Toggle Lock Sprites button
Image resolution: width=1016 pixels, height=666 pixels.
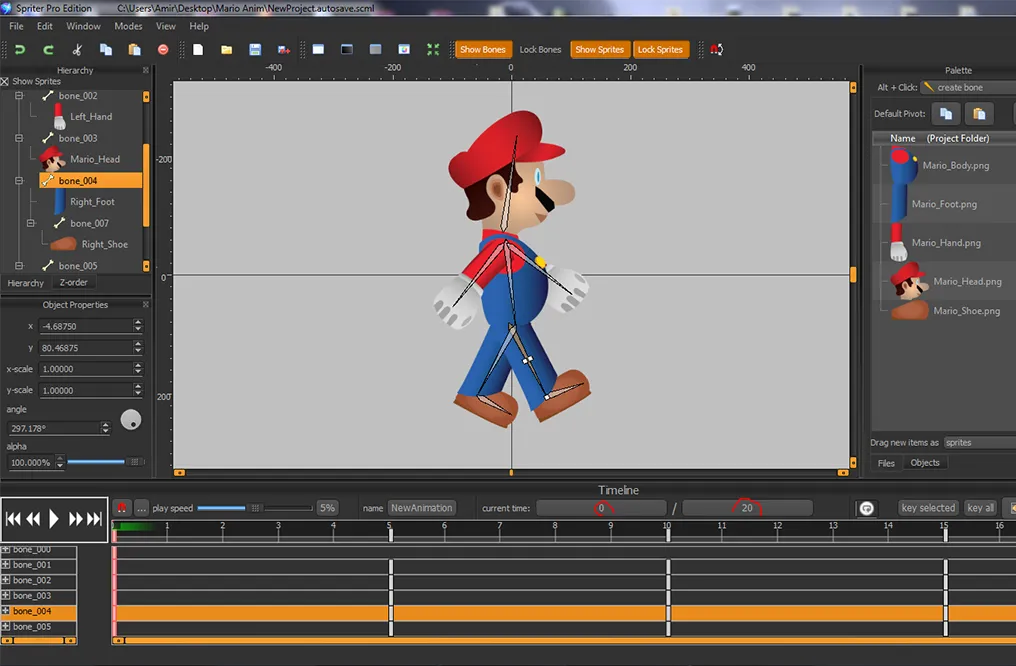660,50
